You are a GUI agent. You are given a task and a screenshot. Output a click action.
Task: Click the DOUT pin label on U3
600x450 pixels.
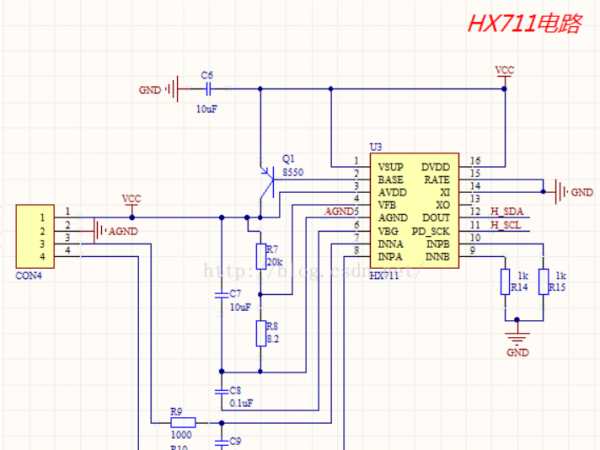click(x=434, y=215)
